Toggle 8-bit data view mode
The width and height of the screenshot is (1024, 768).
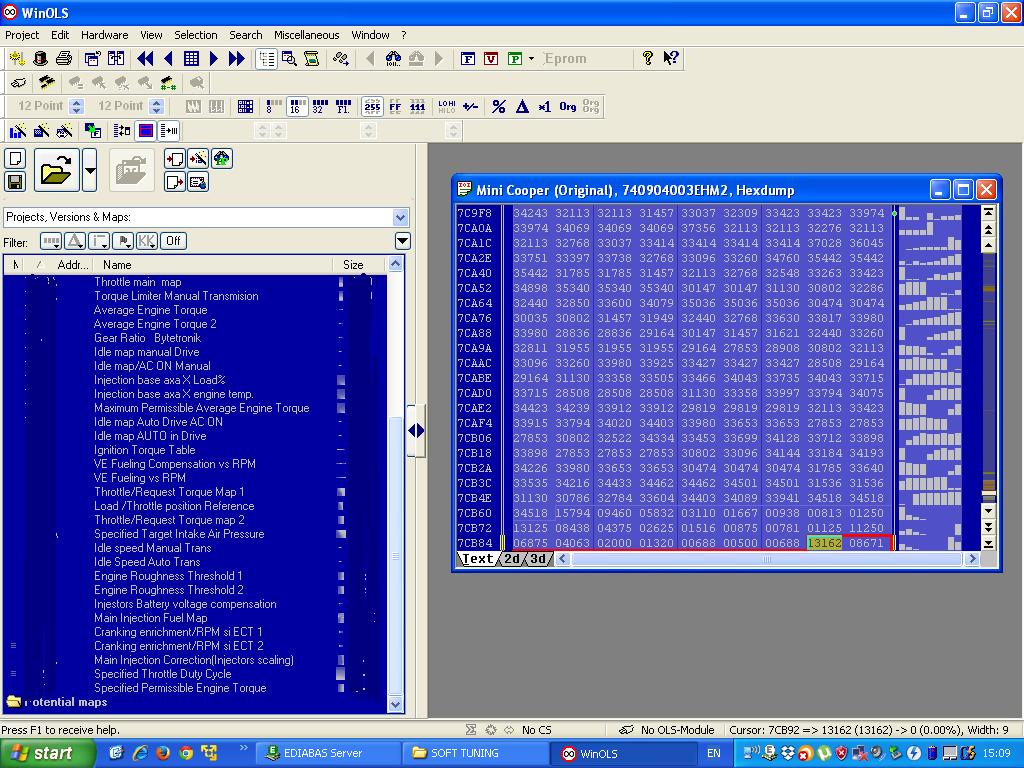[x=272, y=106]
